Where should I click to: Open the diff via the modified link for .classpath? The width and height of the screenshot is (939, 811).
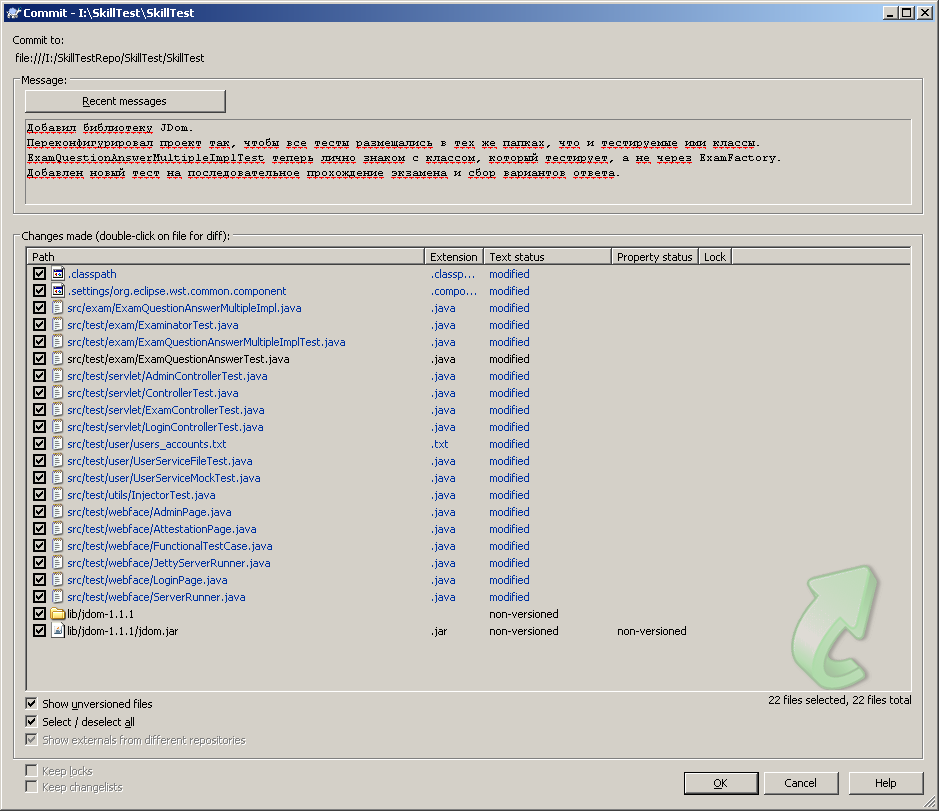(x=508, y=273)
